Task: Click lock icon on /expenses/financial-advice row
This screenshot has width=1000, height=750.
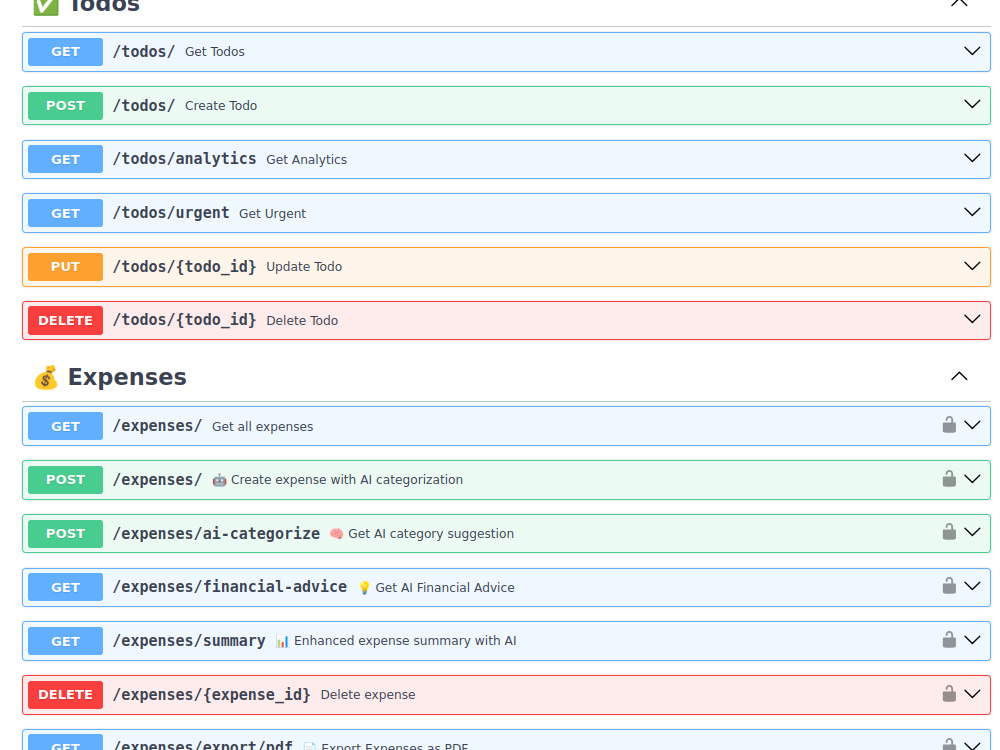Action: (x=949, y=585)
